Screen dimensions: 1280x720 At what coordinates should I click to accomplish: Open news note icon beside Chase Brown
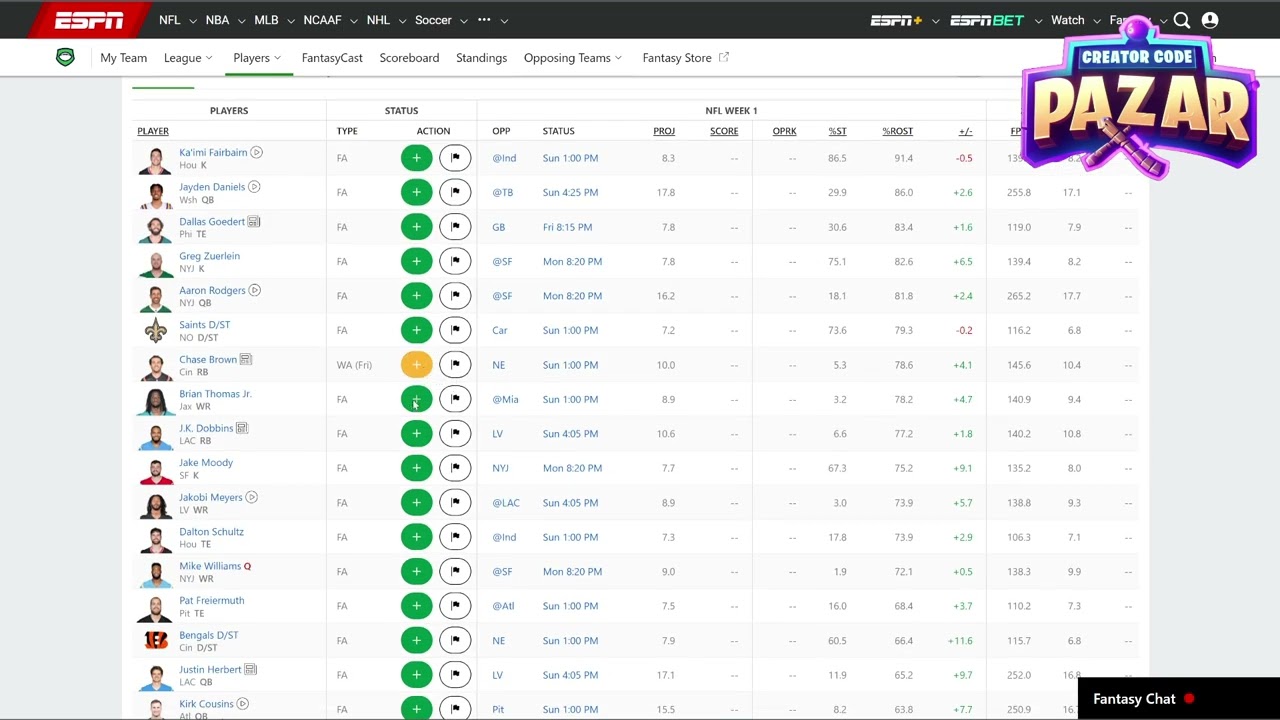point(245,360)
